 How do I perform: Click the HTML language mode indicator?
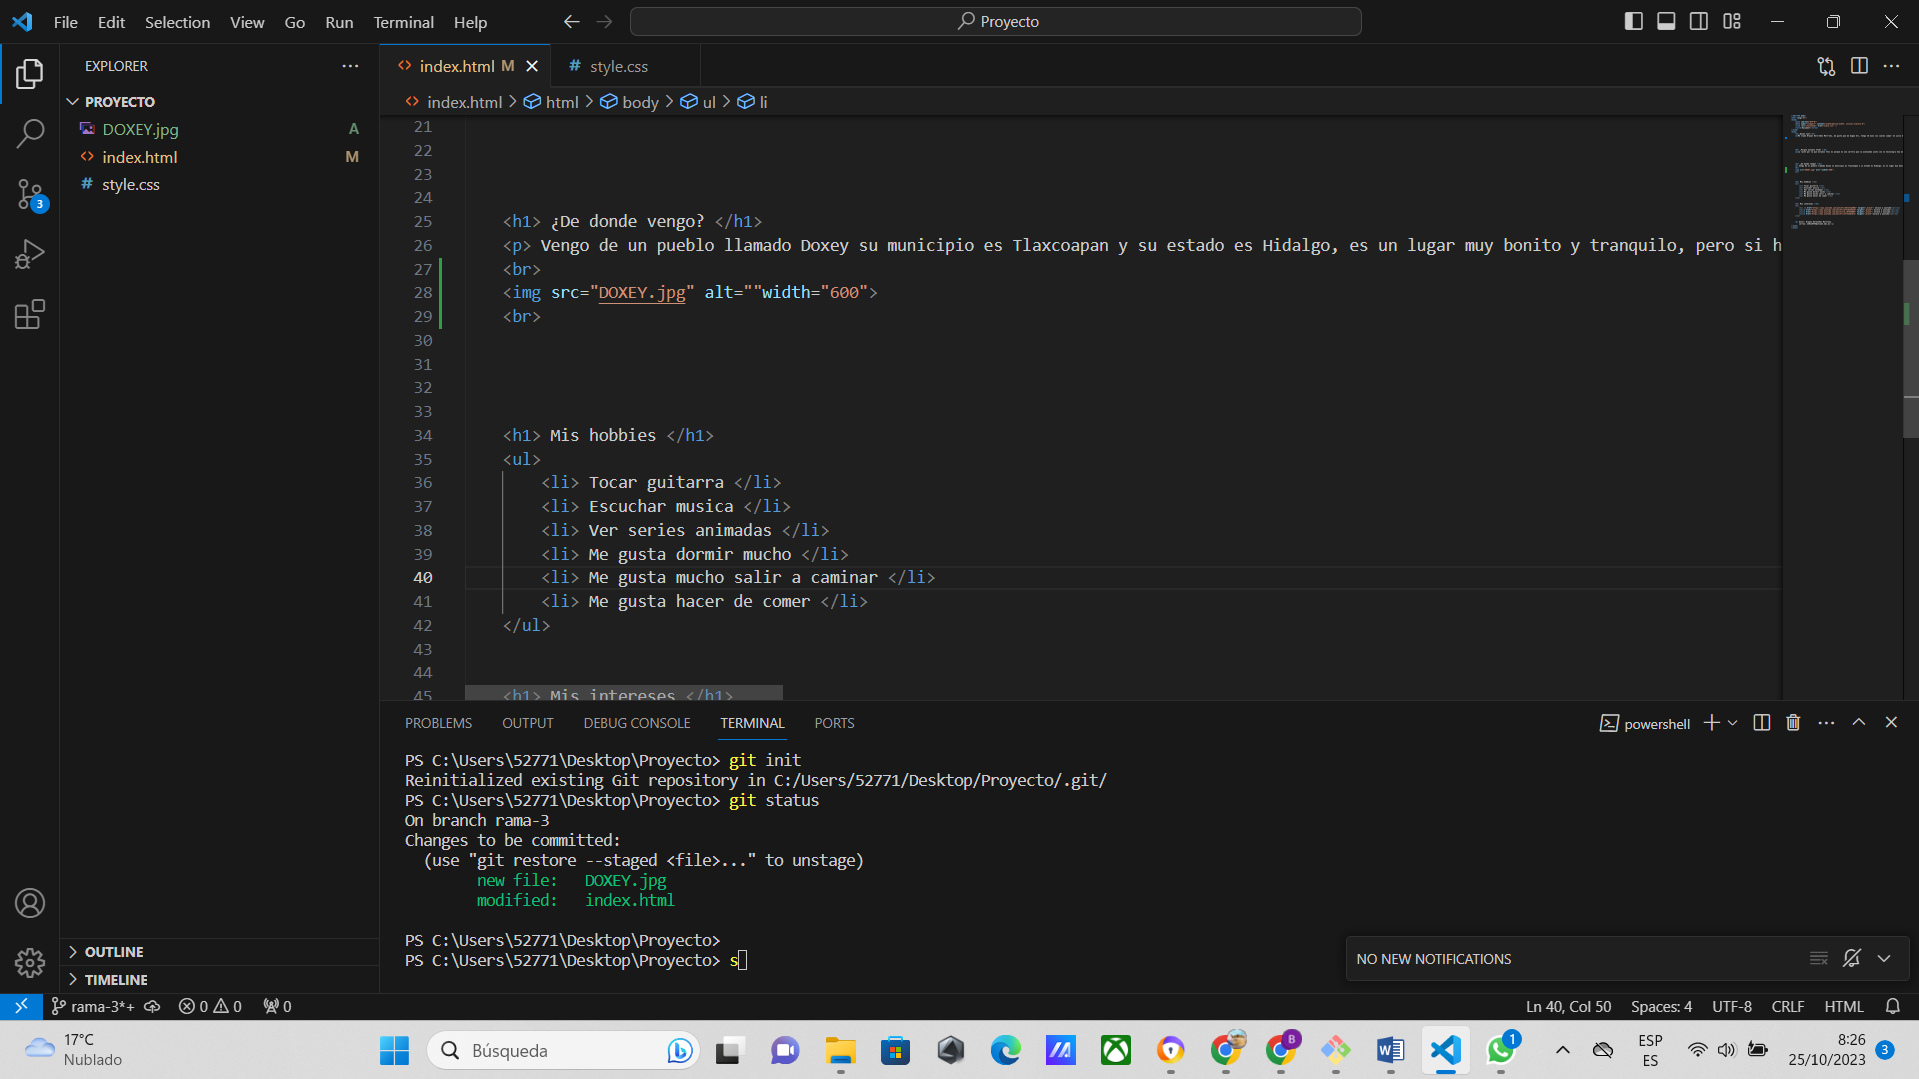coord(1843,1006)
